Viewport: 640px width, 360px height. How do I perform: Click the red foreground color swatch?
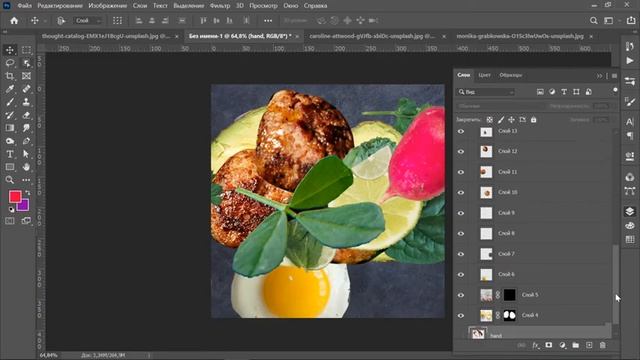pos(15,197)
